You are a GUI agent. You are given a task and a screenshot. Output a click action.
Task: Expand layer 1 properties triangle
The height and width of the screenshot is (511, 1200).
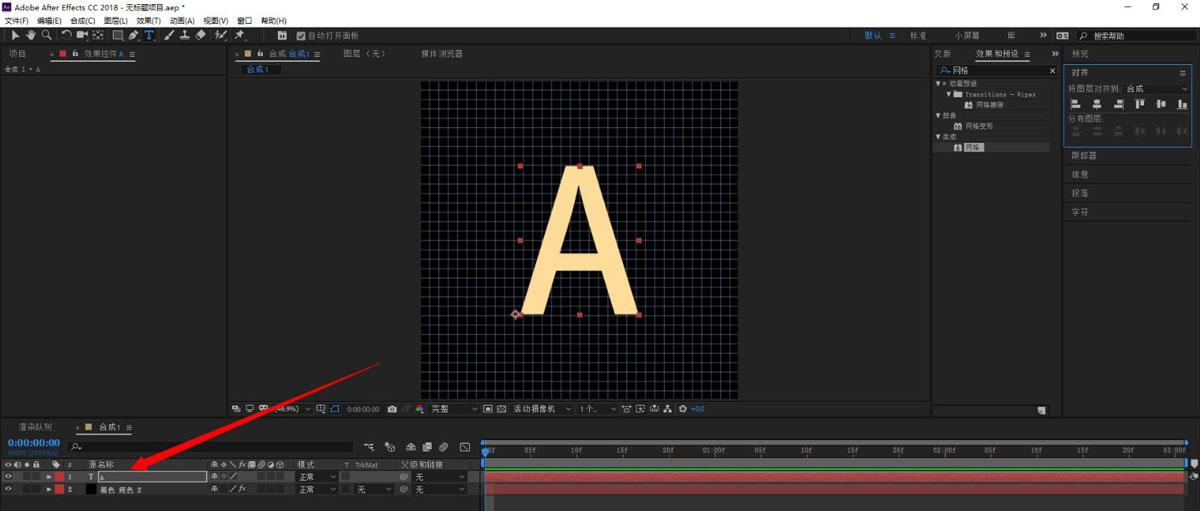pos(48,477)
